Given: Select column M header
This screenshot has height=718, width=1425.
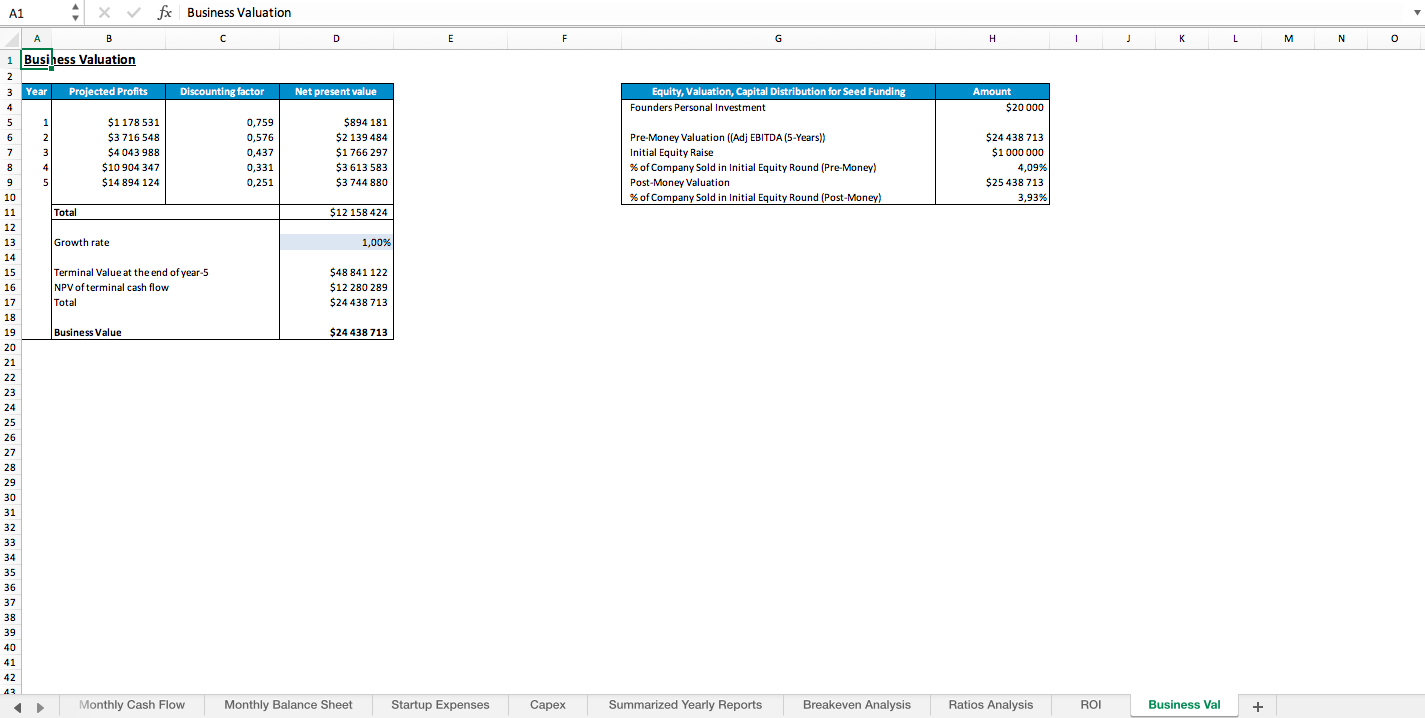Looking at the screenshot, I should pos(1287,38).
